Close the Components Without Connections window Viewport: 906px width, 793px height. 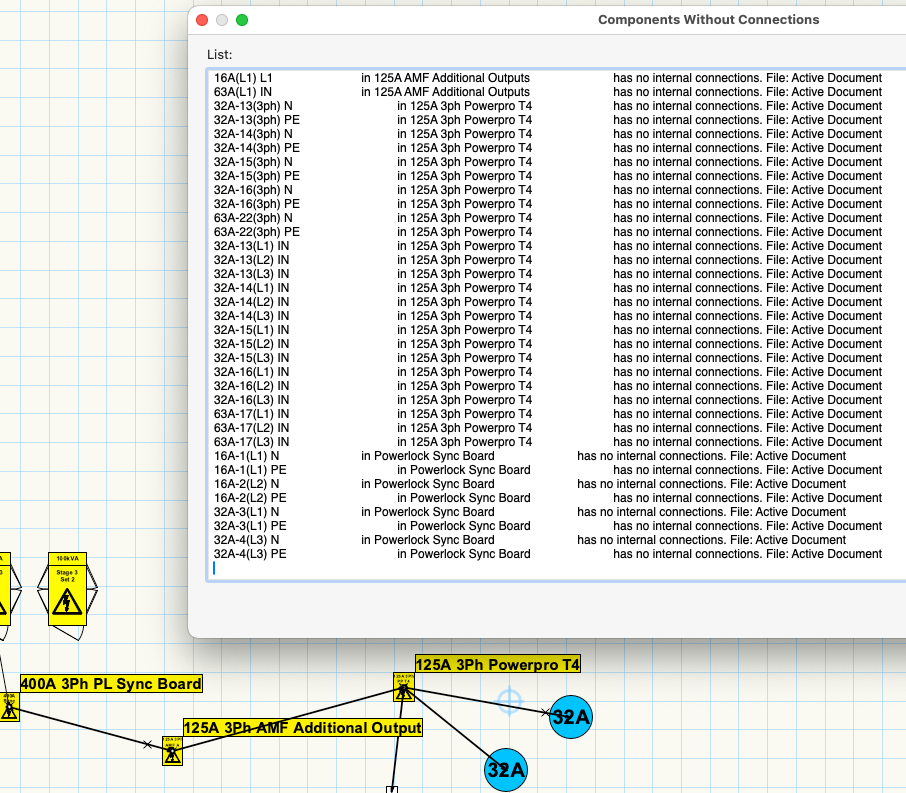tap(202, 20)
